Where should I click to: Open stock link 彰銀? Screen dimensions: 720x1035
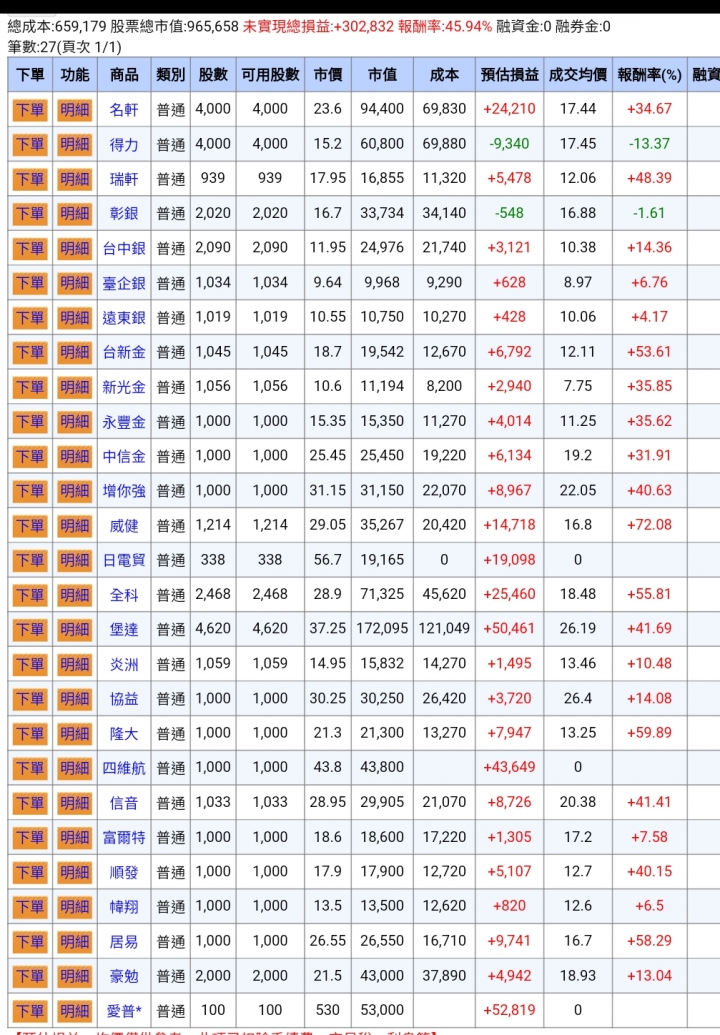coord(124,213)
